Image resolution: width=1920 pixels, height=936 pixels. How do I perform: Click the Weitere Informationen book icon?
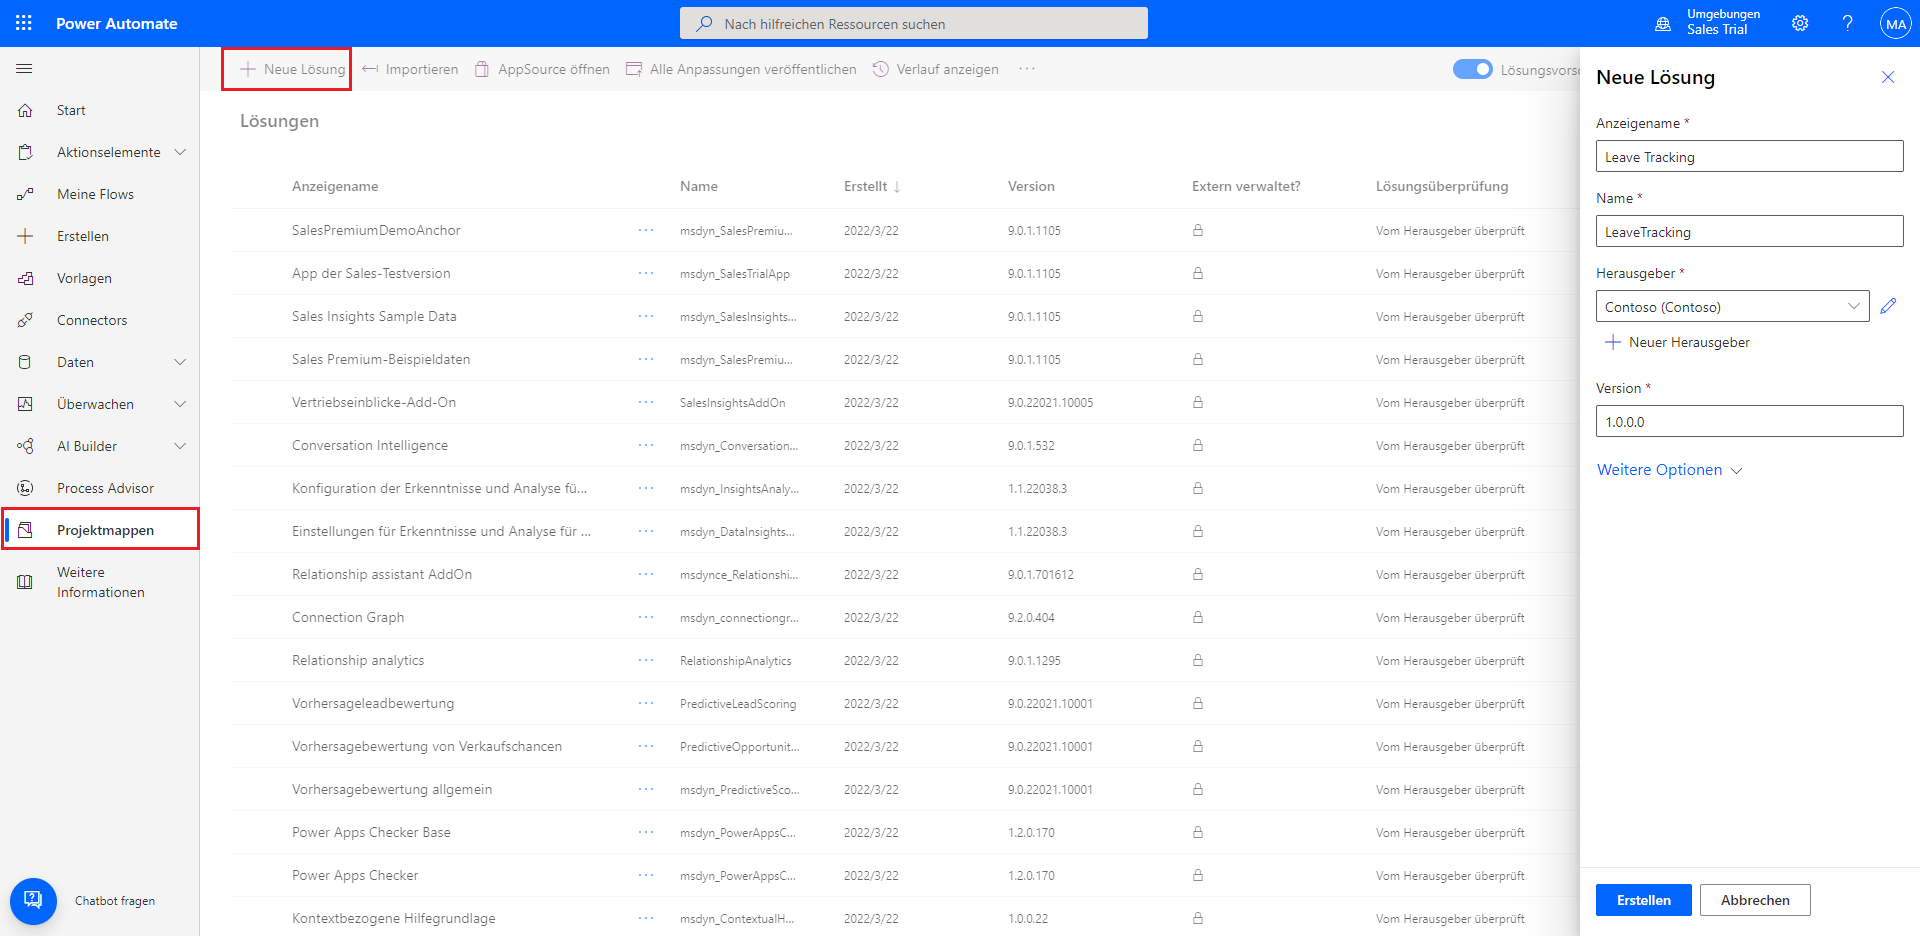(x=26, y=582)
